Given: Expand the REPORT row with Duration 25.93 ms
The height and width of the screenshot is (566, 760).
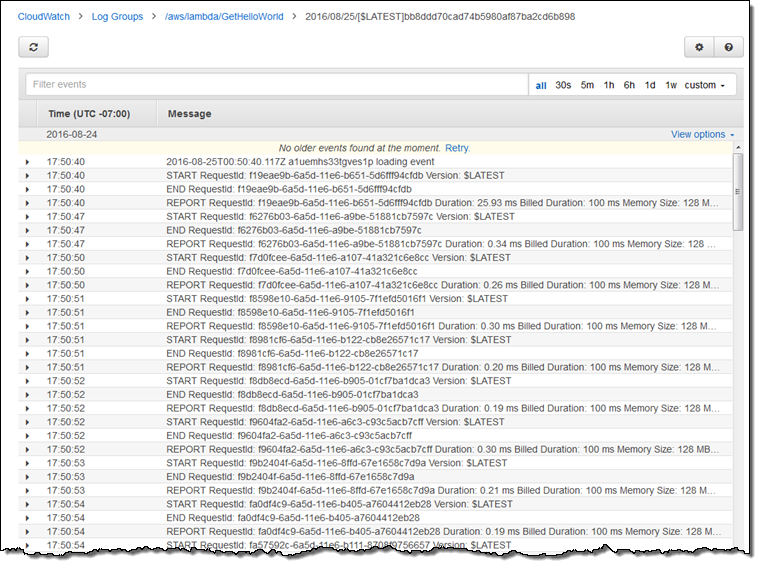Looking at the screenshot, I should (27, 202).
